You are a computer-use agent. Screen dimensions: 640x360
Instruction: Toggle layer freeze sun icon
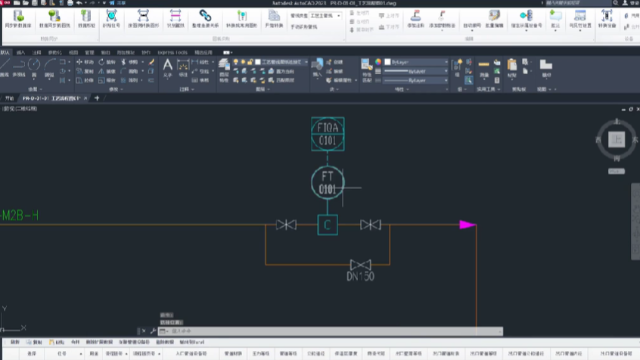click(x=243, y=62)
